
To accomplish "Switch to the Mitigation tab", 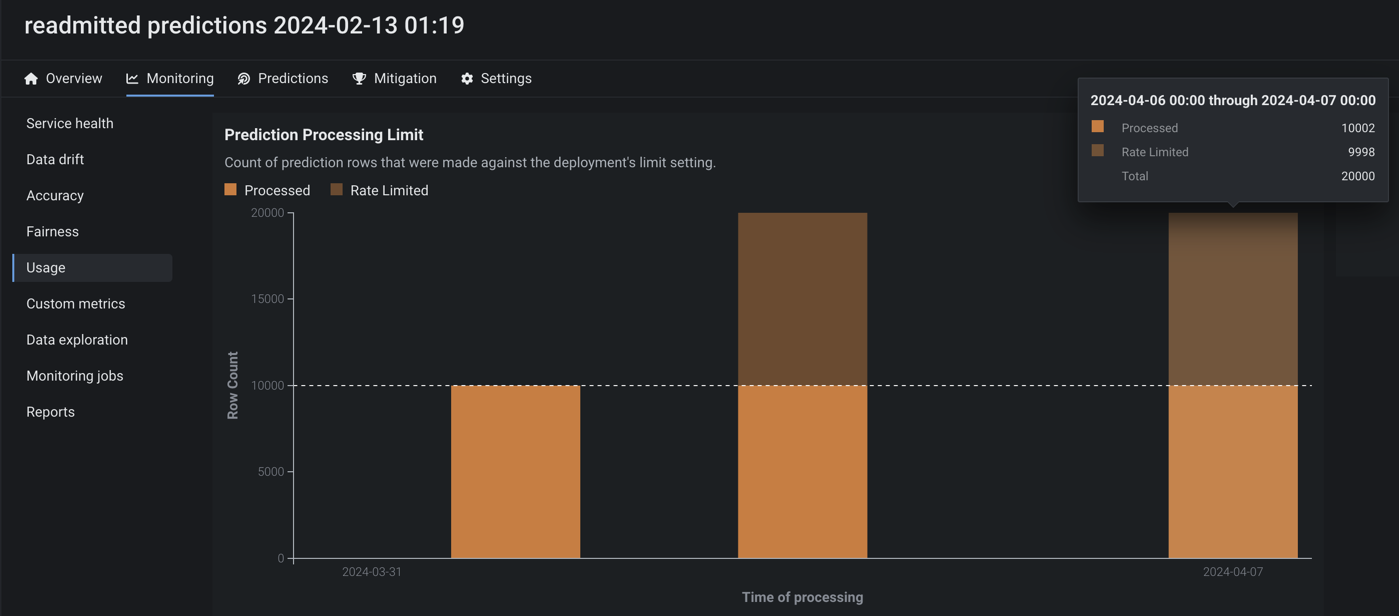I will click(x=405, y=79).
